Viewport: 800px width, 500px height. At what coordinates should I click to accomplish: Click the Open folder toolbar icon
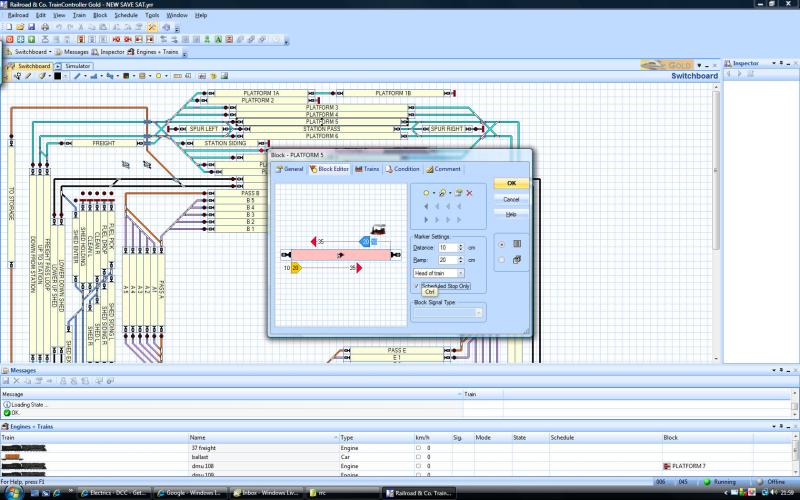click(x=19, y=27)
